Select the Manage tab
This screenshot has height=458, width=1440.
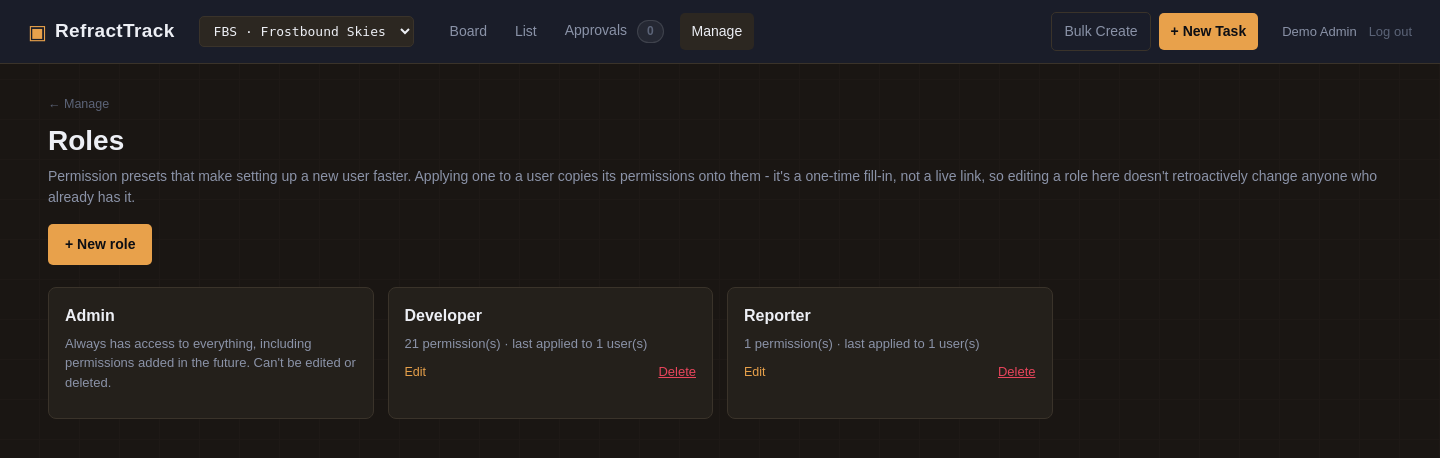click(x=717, y=31)
